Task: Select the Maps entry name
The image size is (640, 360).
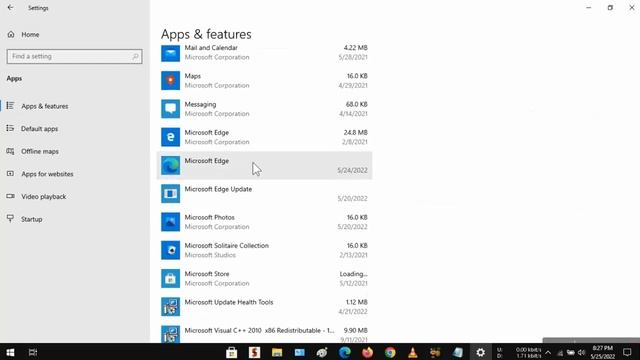Action: [193, 76]
